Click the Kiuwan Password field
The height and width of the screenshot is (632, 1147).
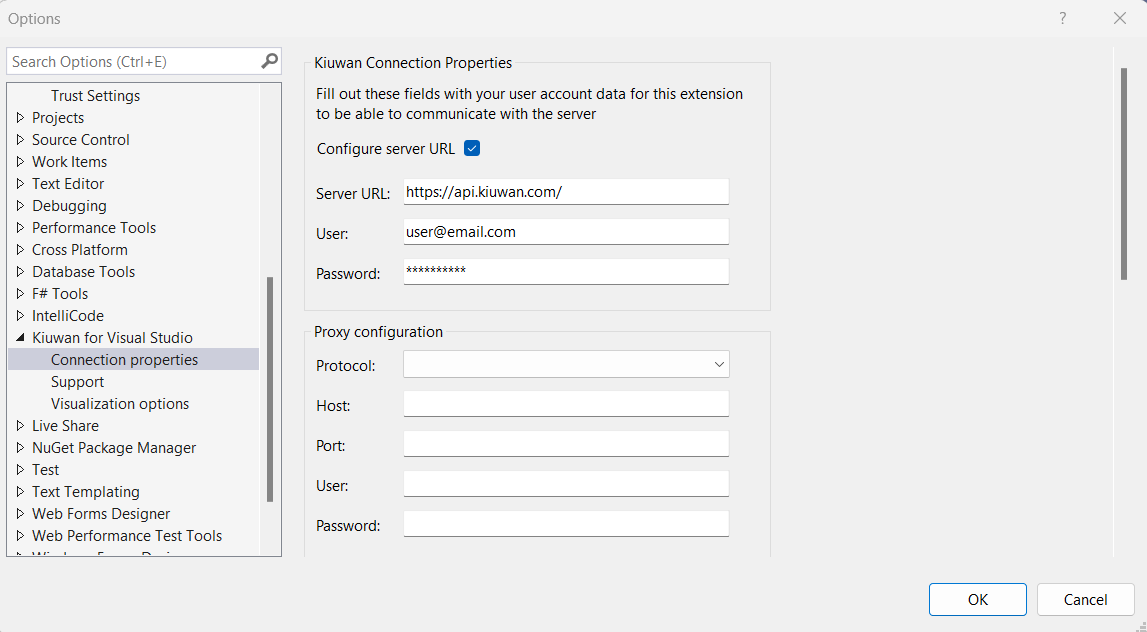[x=566, y=271]
